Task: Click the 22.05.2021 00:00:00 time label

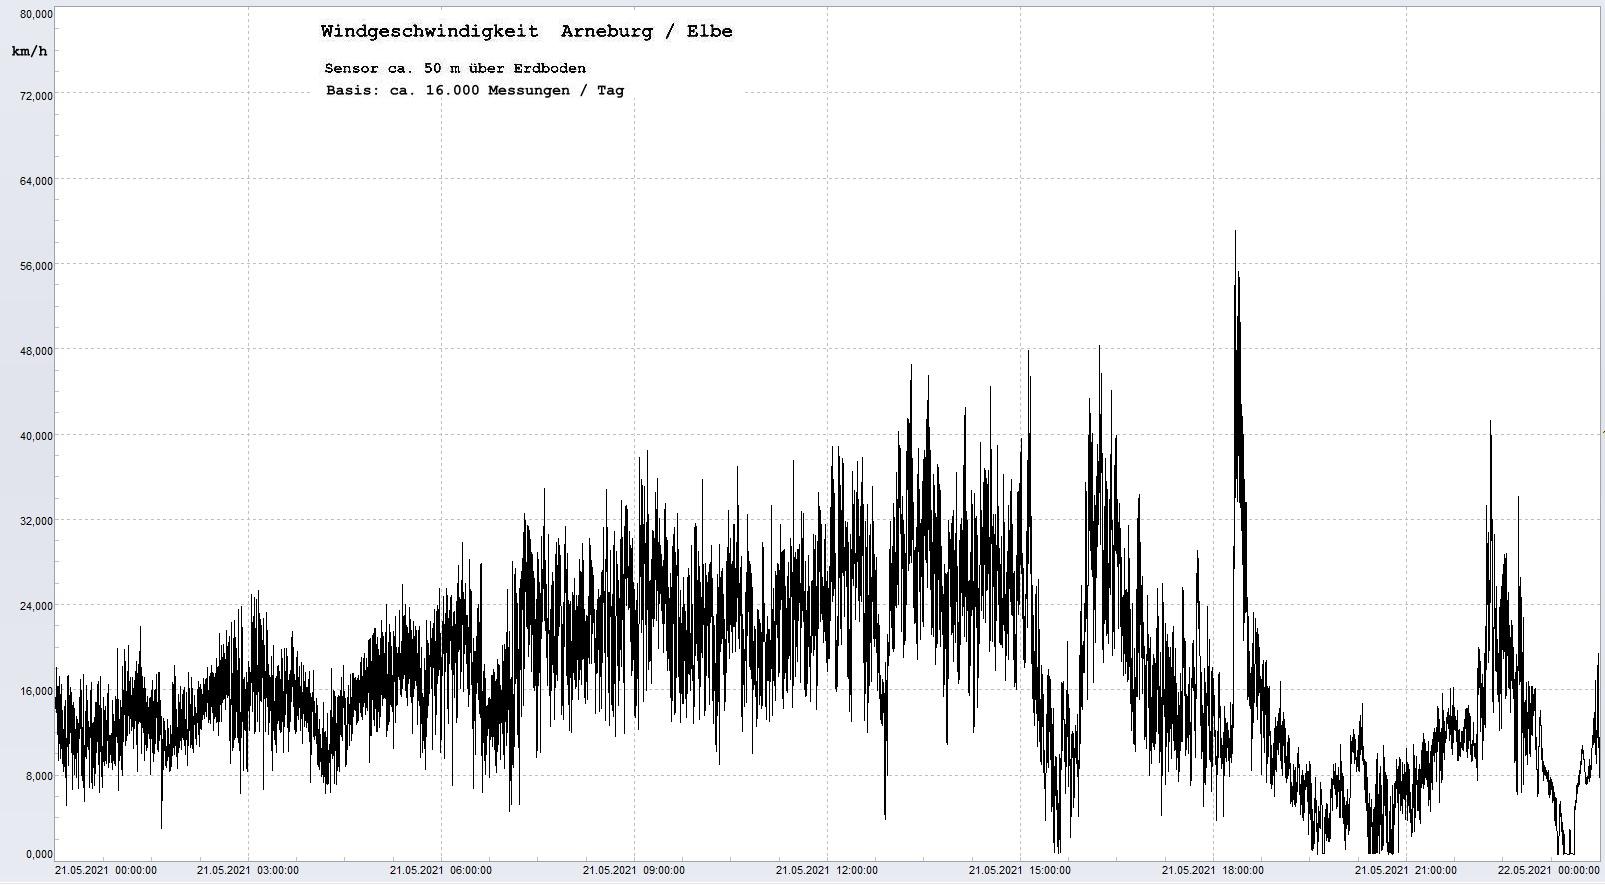Action: coord(1548,870)
